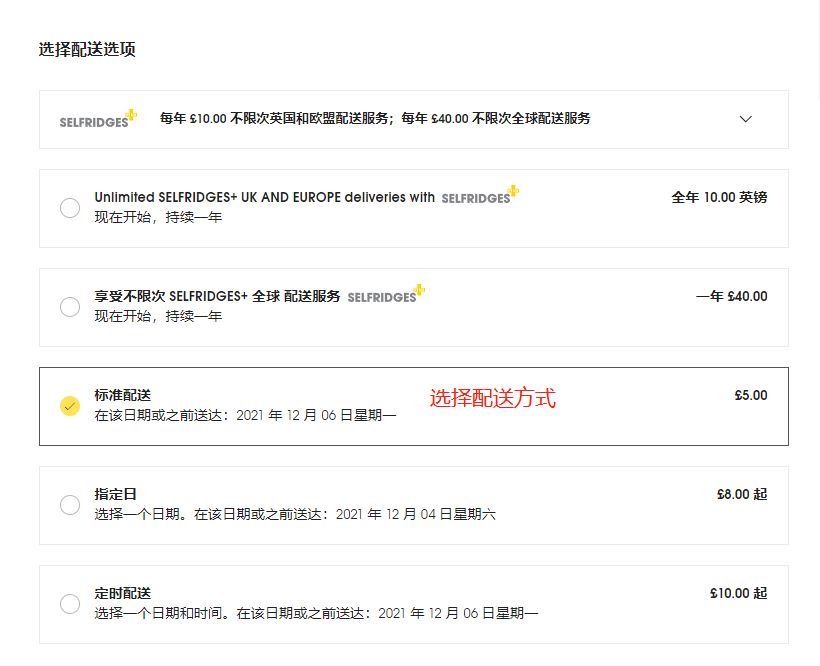This screenshot has height=666, width=820.
Task: Click 现在开始，持续一年 under the 全球 option
Action: (x=158, y=316)
